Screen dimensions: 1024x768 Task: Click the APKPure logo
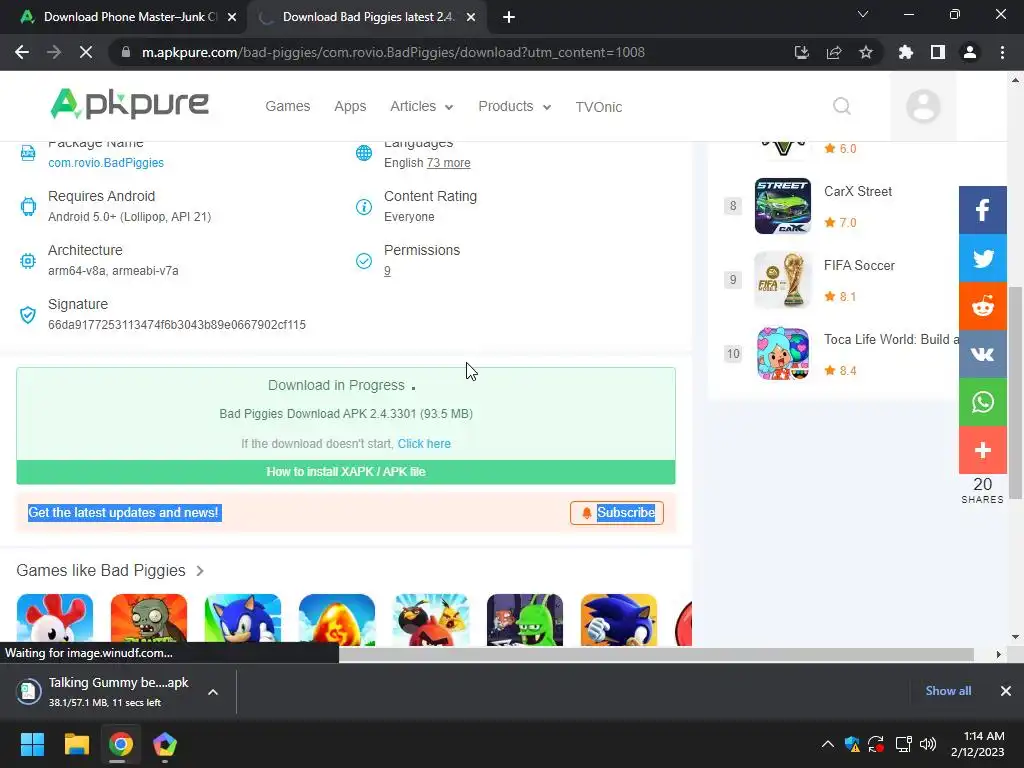129,104
